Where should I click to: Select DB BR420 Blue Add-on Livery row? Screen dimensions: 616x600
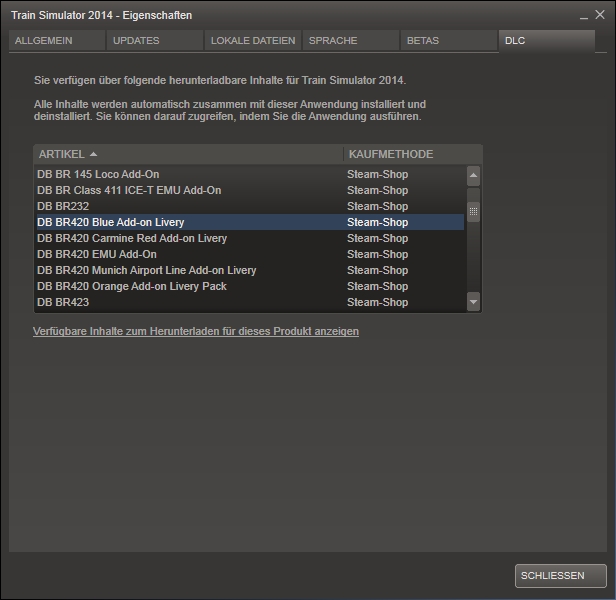[x=250, y=222]
